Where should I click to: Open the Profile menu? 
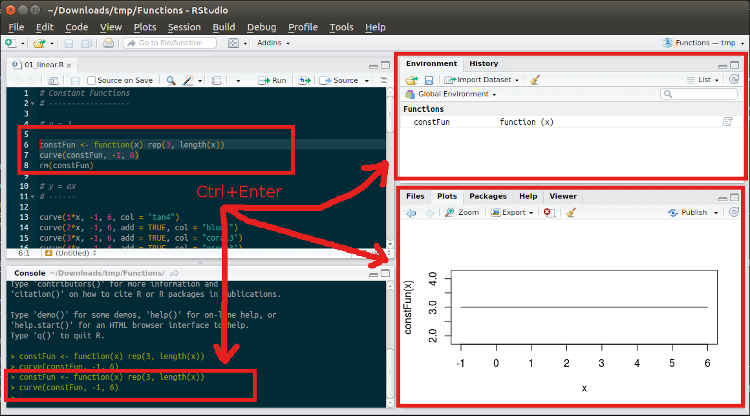pyautogui.click(x=303, y=27)
